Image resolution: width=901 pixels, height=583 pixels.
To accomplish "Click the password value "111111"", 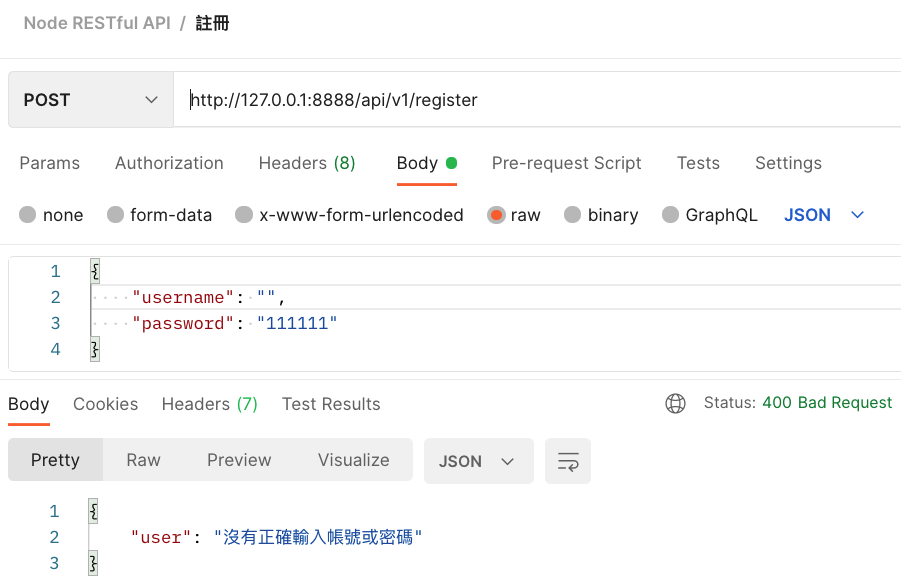I will [297, 323].
